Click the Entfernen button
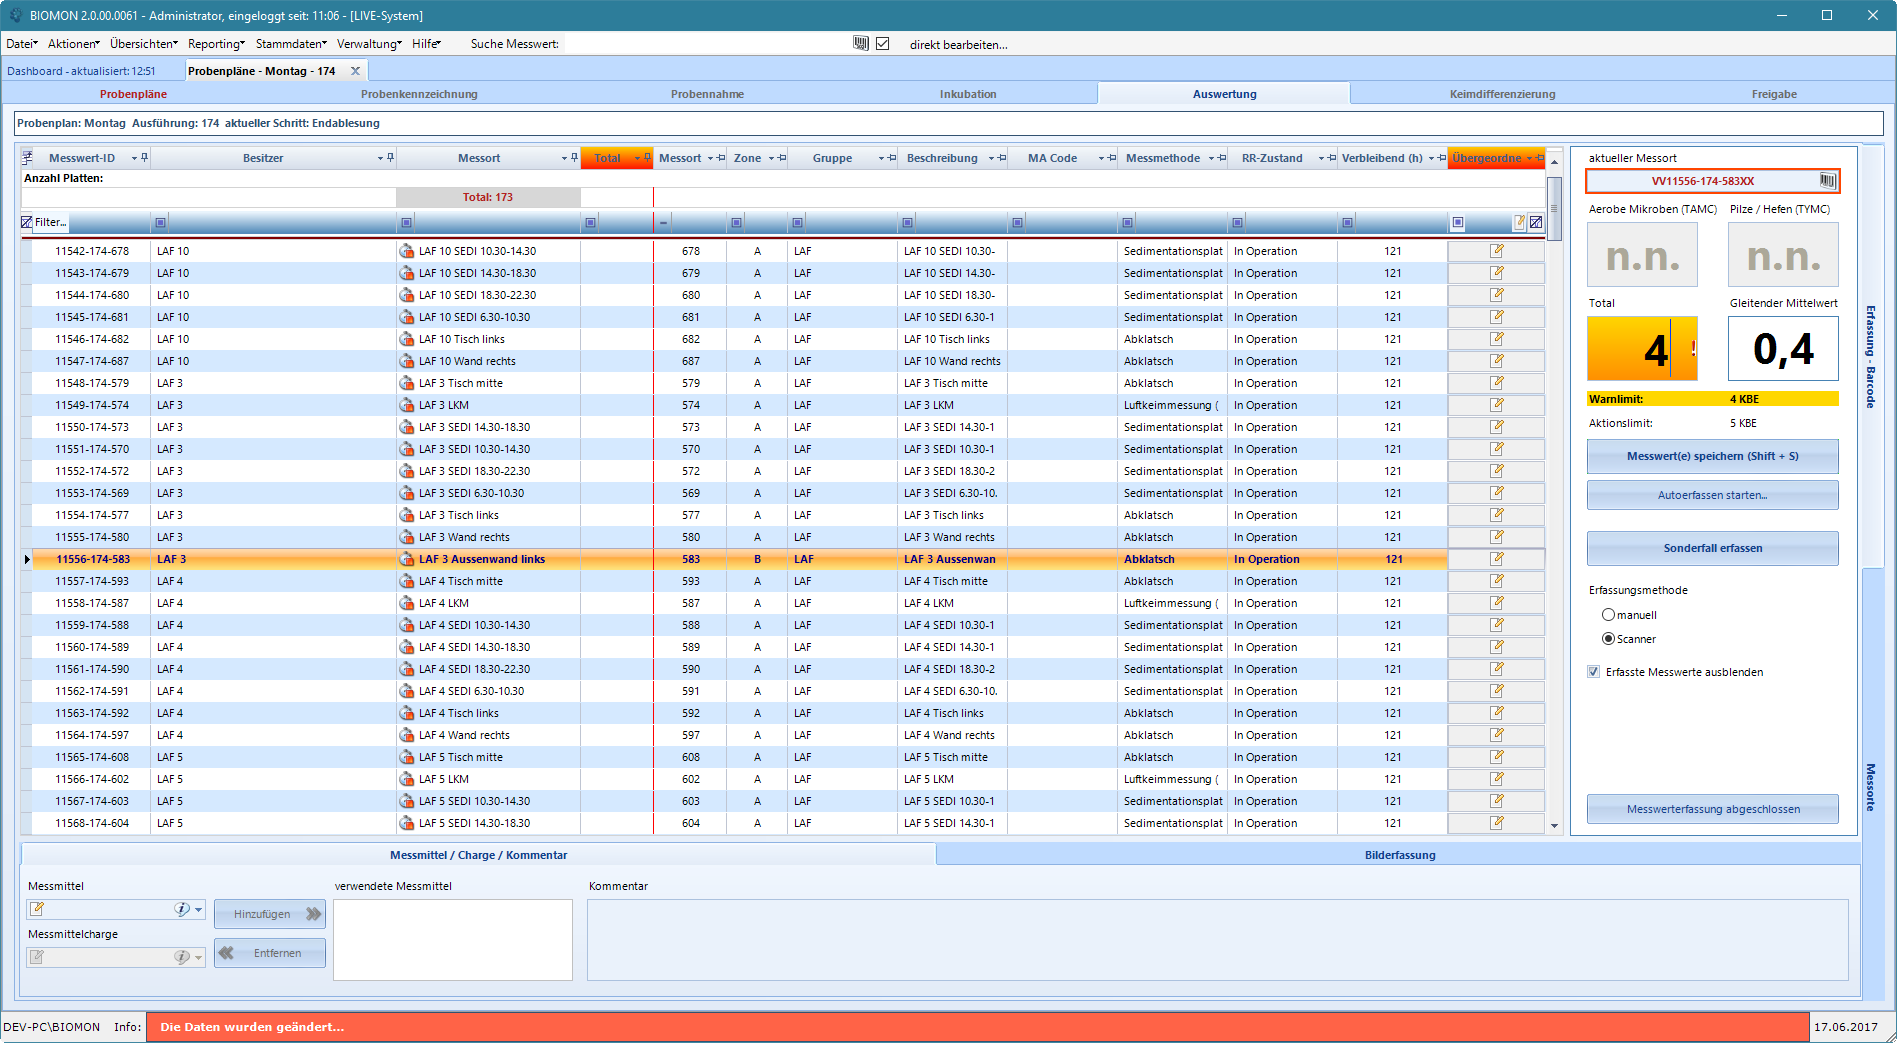 (x=270, y=953)
